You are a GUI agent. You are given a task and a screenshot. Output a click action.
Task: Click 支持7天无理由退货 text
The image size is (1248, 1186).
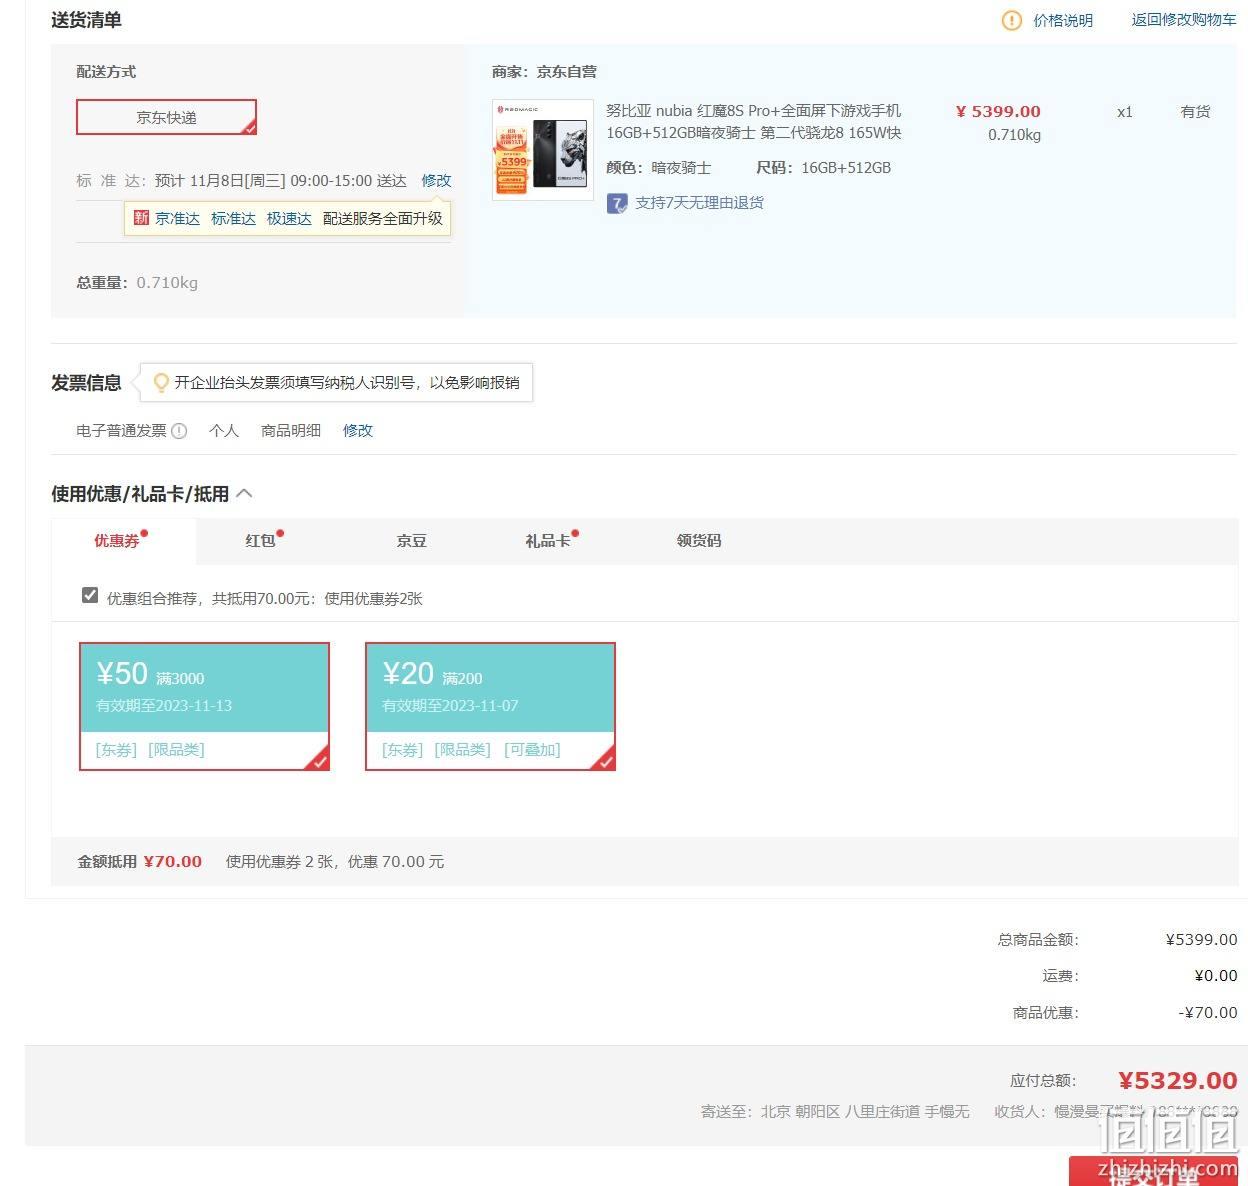tap(699, 203)
